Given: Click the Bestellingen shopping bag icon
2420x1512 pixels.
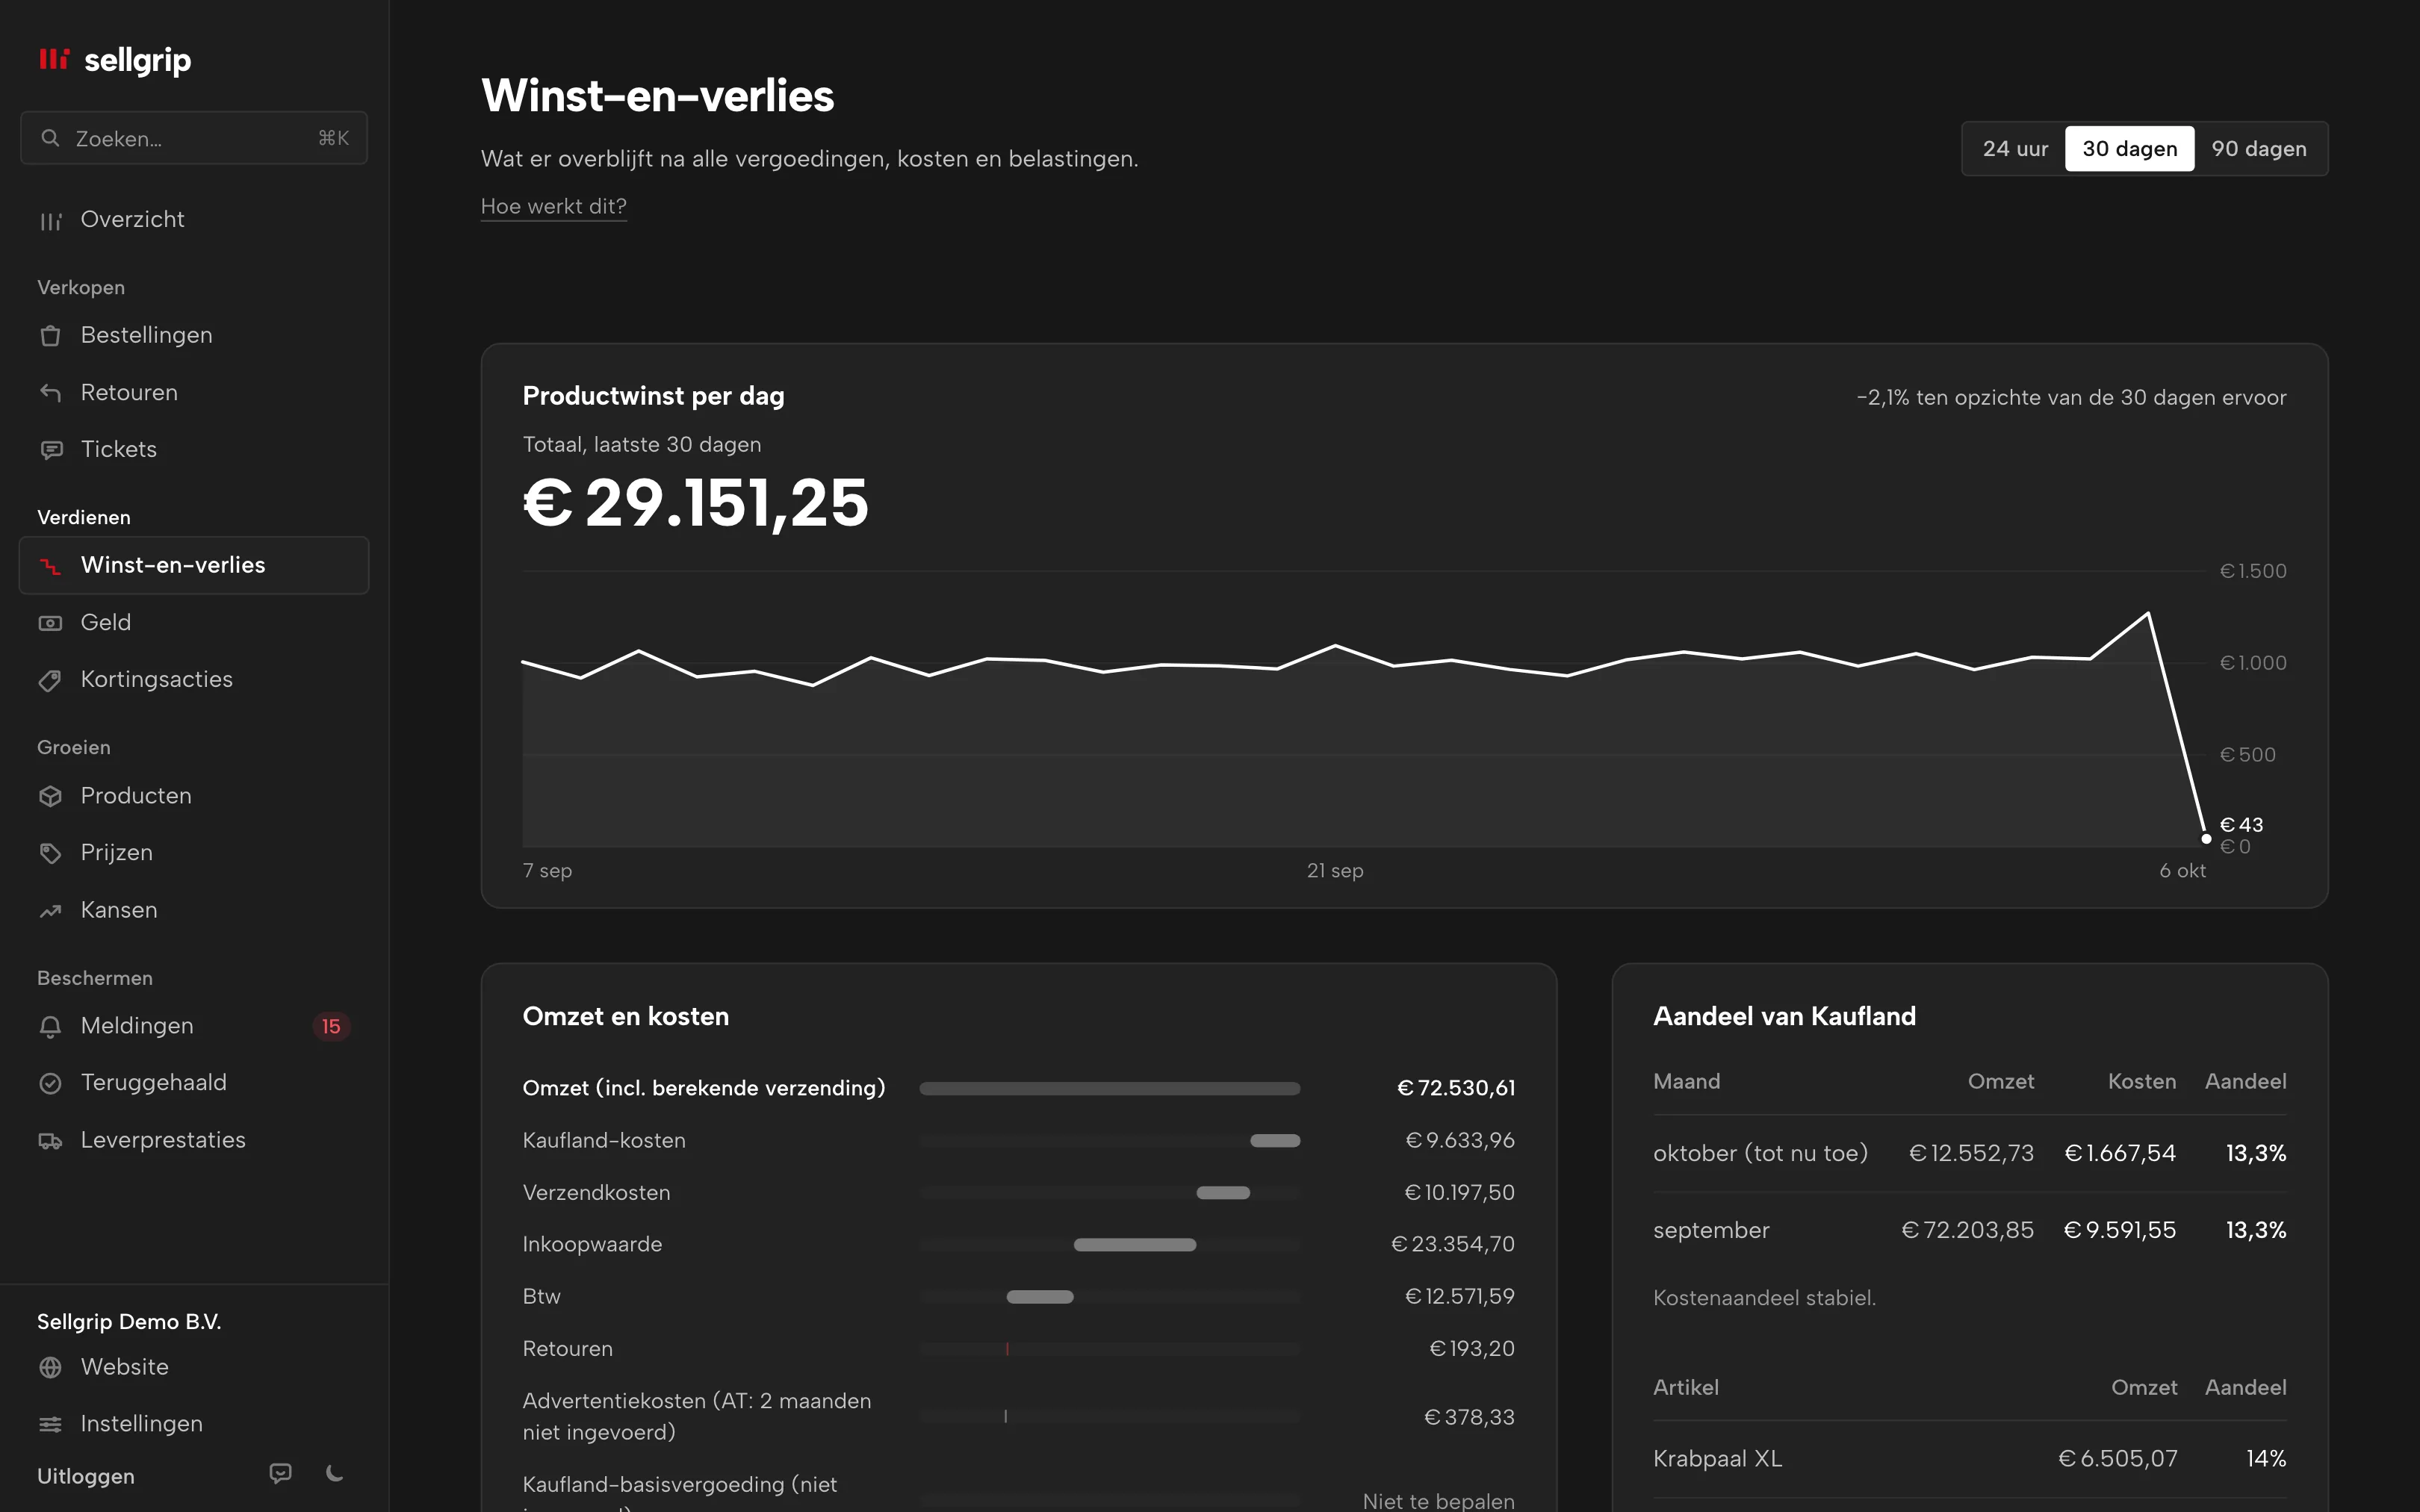Looking at the screenshot, I should [x=51, y=336].
